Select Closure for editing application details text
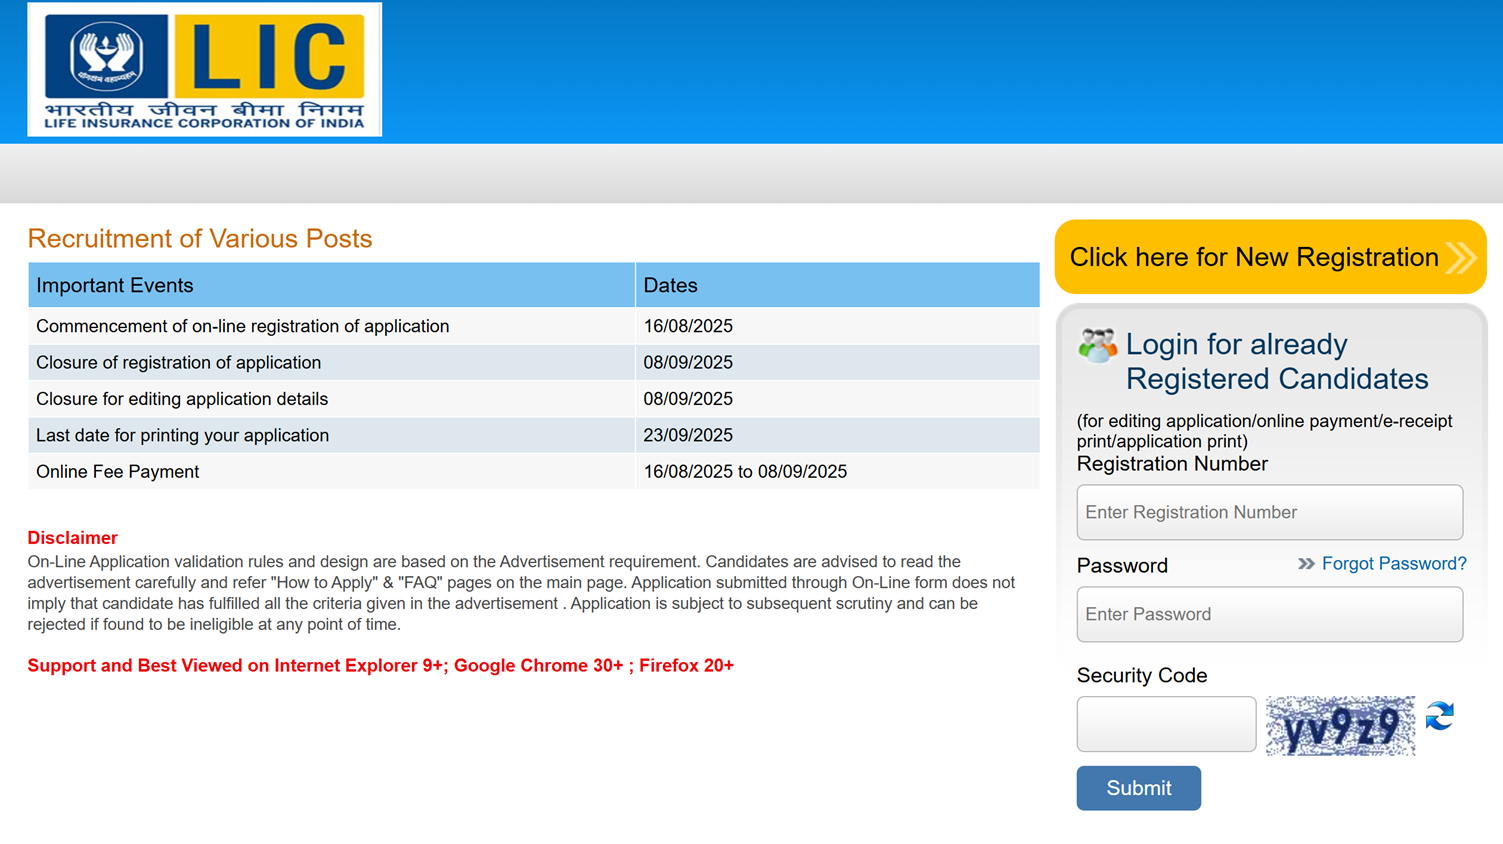This screenshot has height=844, width=1503. coord(182,399)
